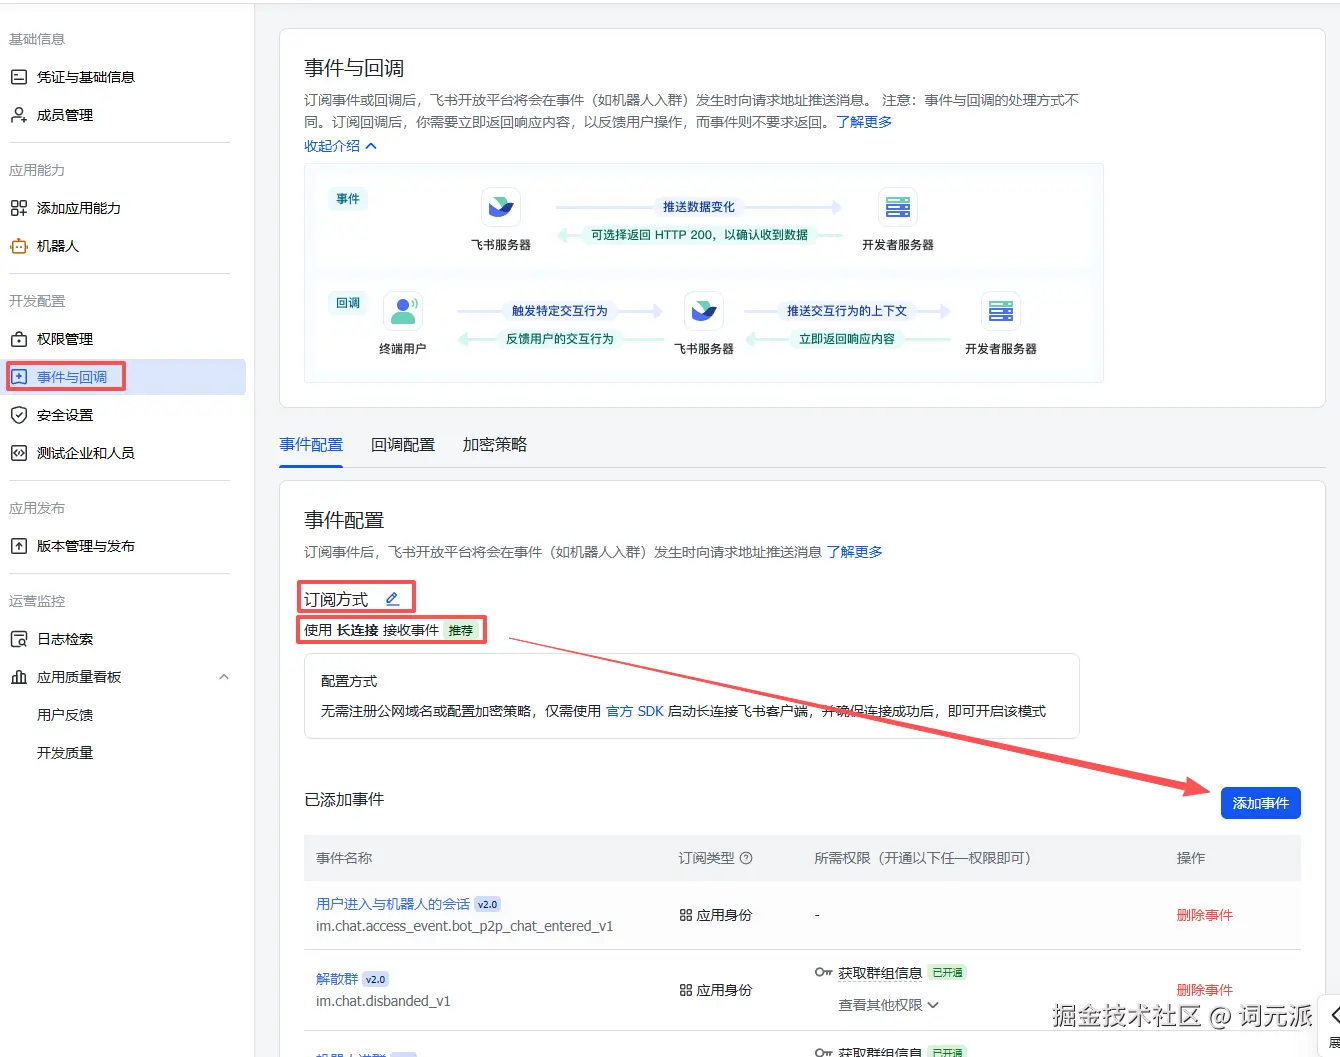Click the v2.0 tag beside 解散群

coord(375,980)
